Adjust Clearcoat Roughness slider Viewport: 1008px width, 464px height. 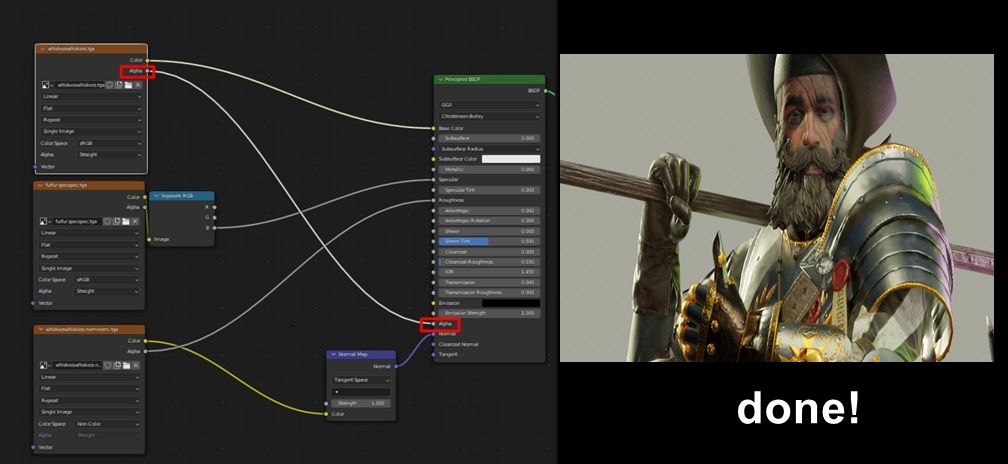coord(490,262)
